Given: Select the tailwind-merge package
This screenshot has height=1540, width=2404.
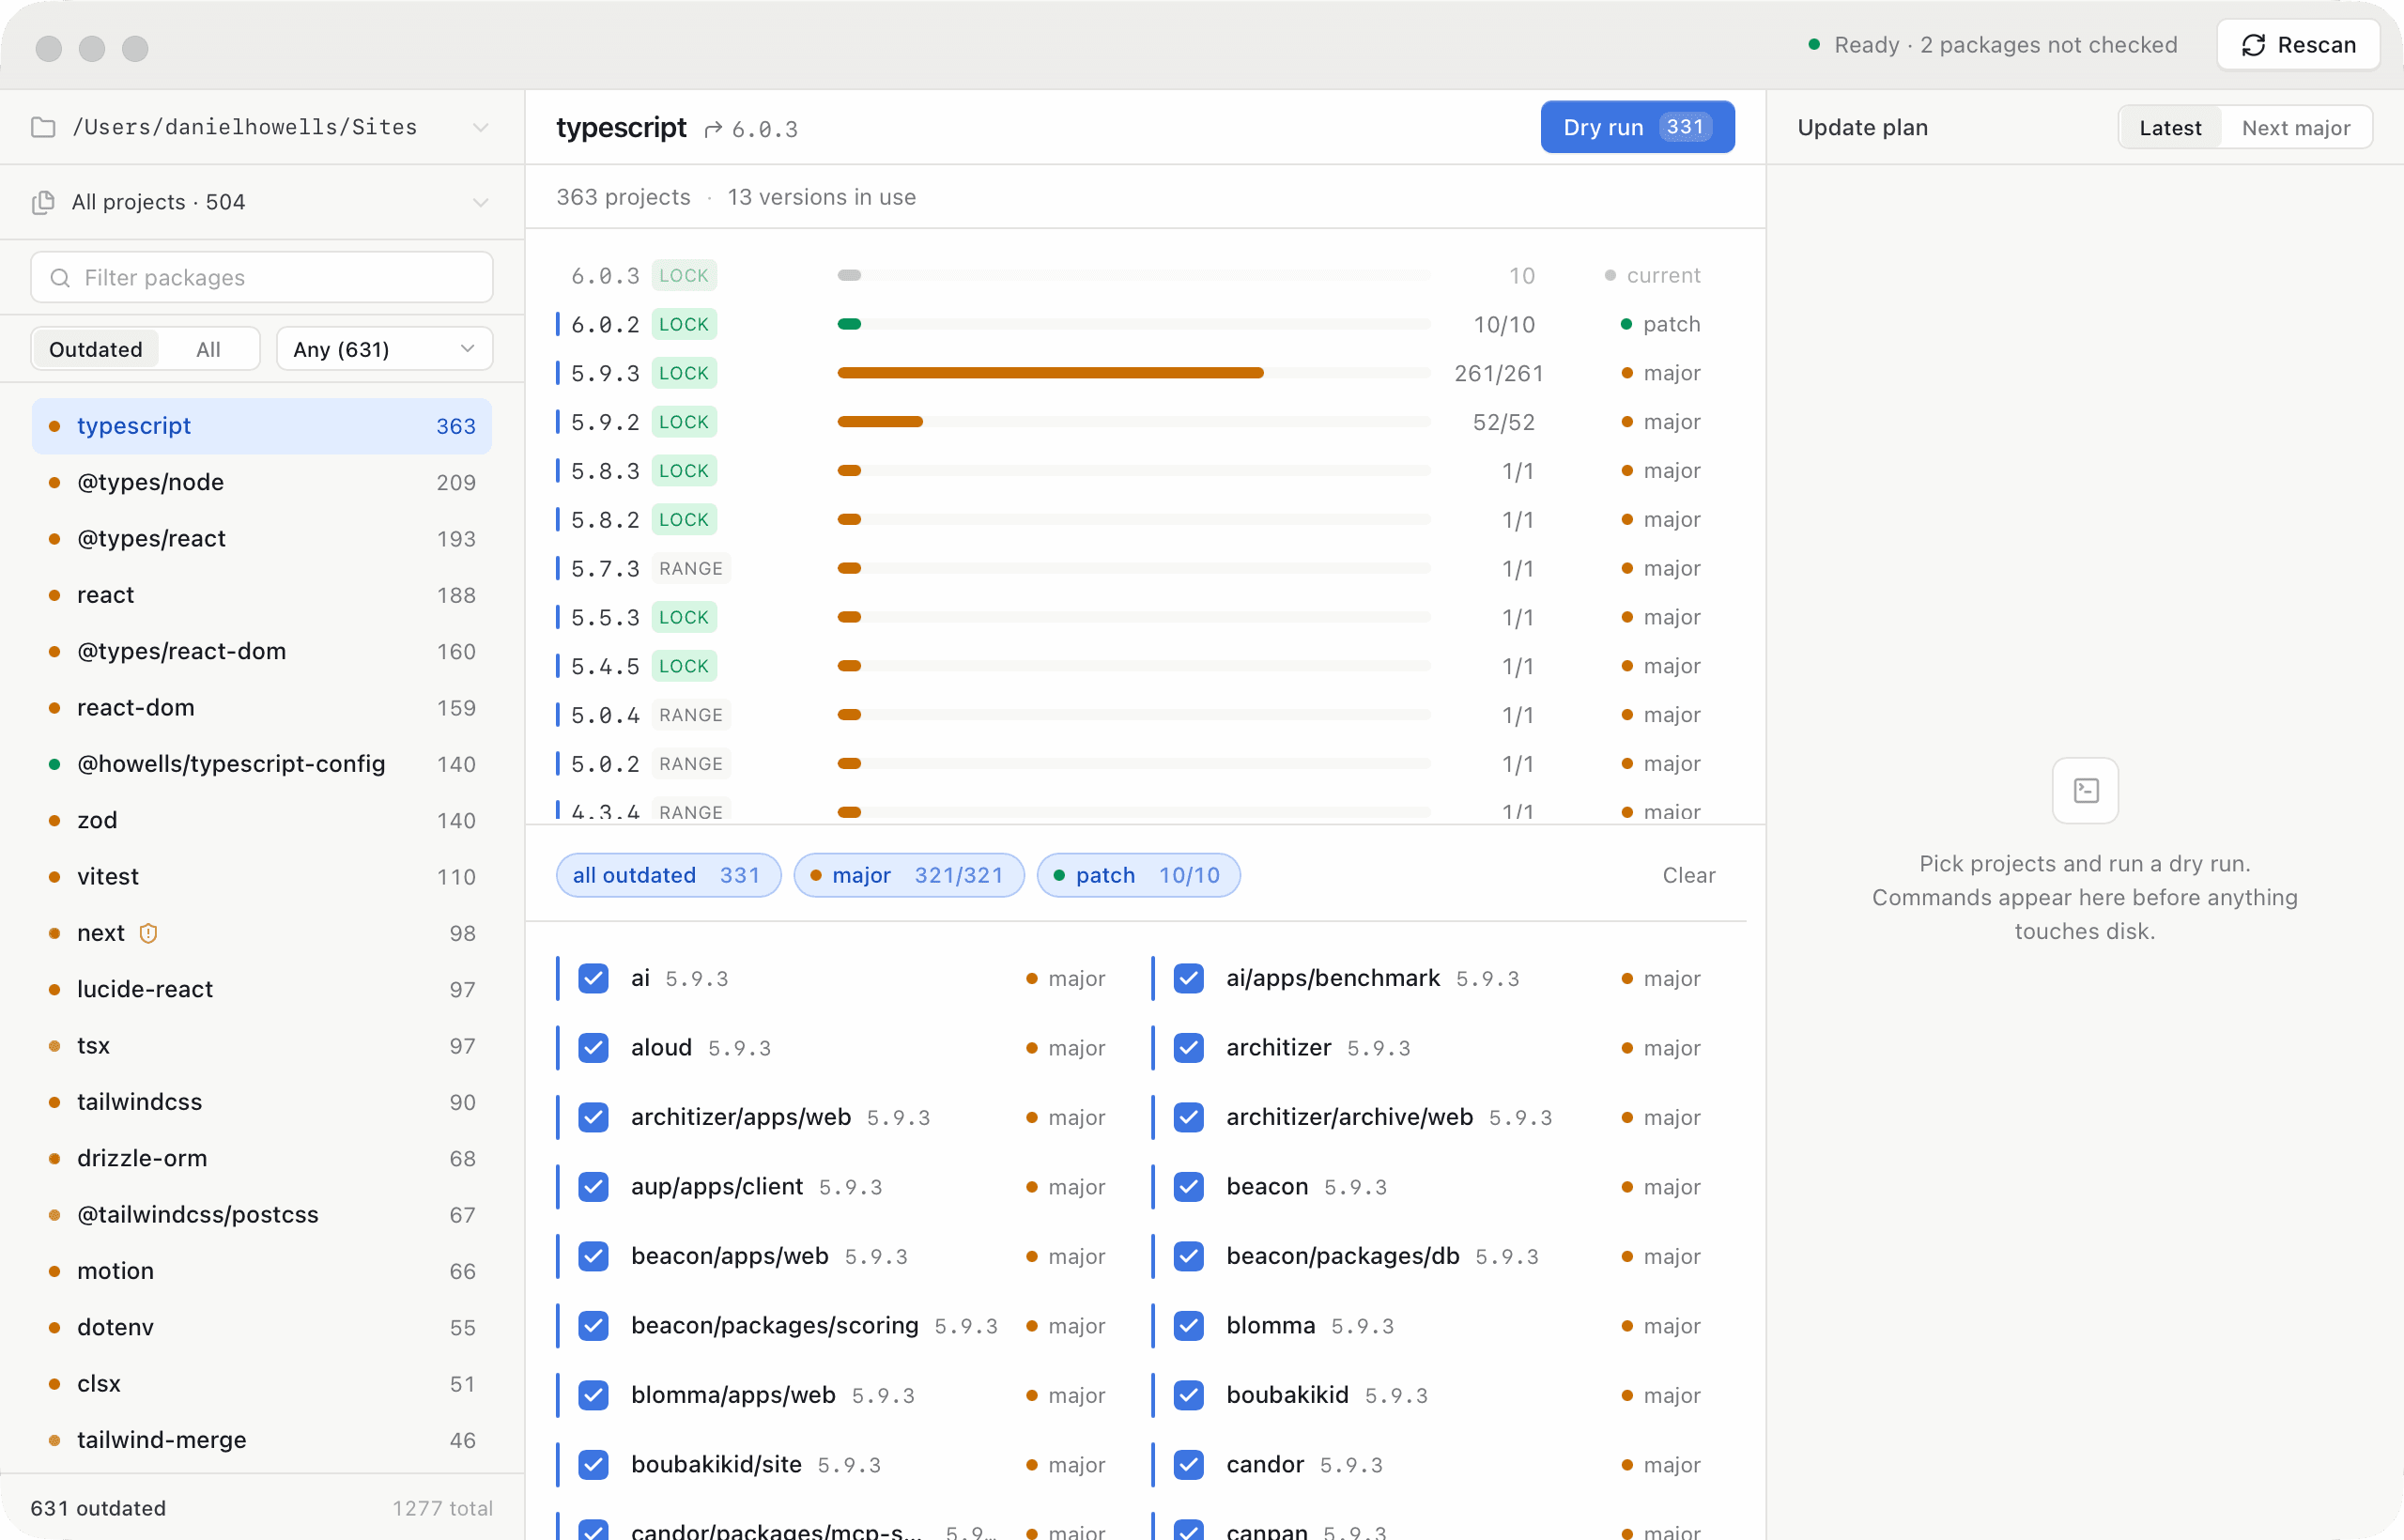Looking at the screenshot, I should (x=262, y=1440).
